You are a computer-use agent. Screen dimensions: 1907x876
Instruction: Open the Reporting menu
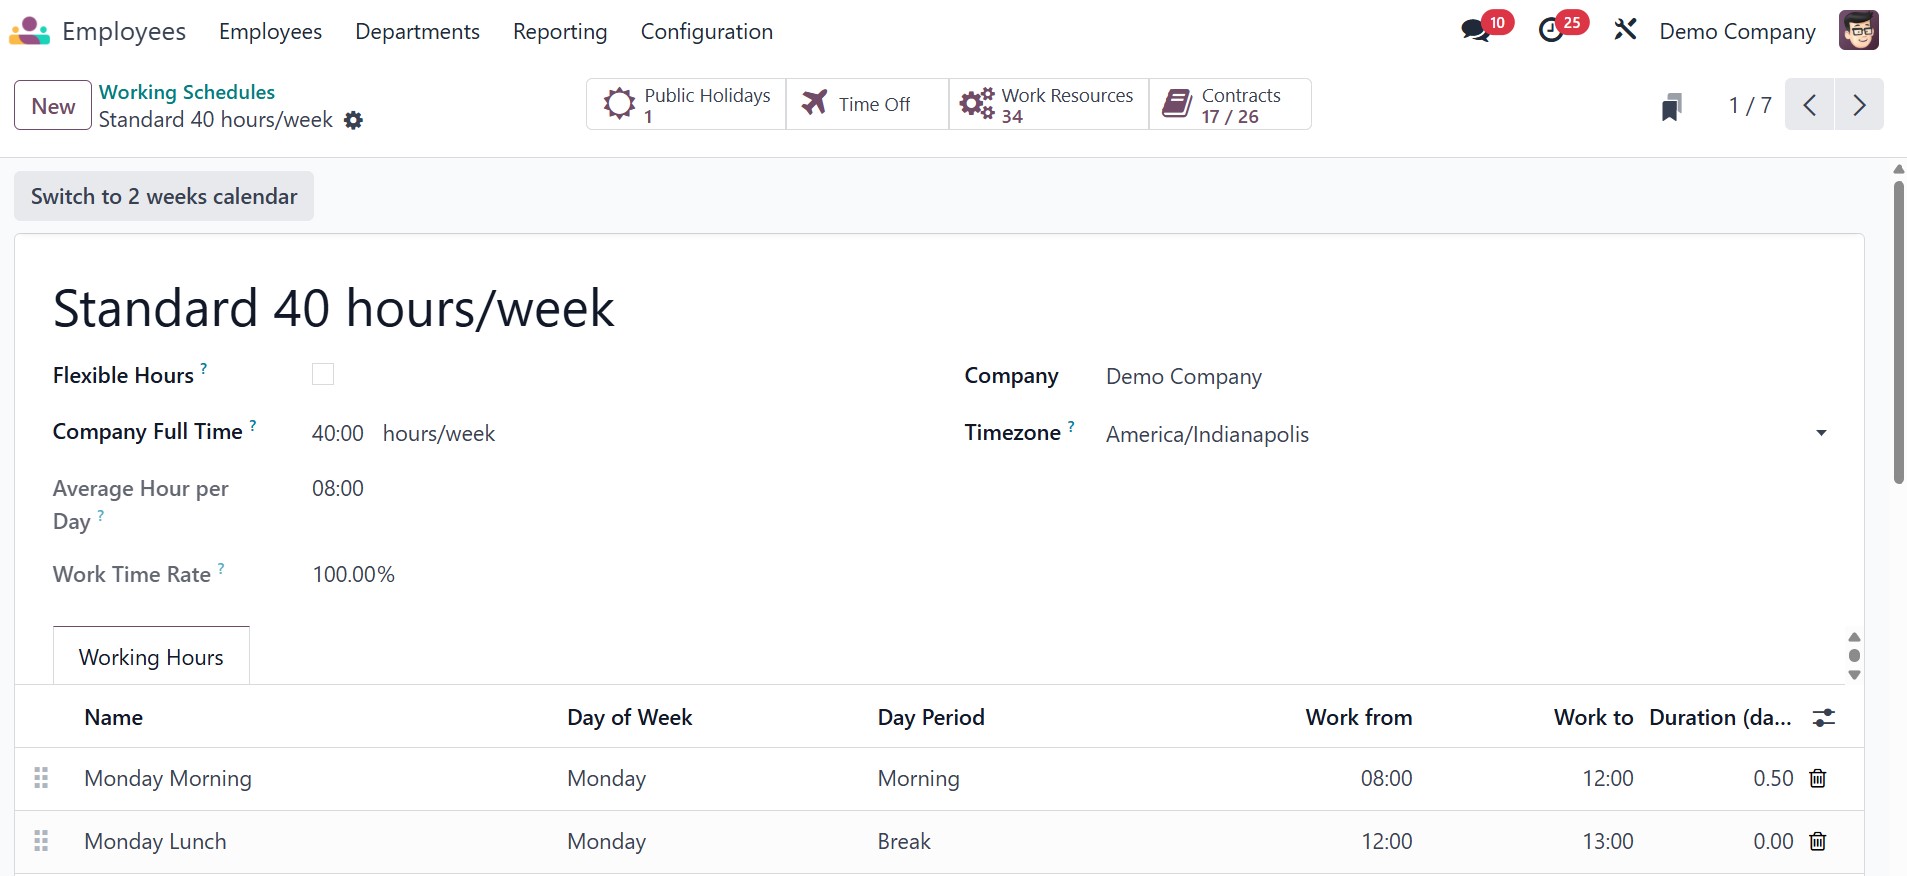tap(560, 31)
